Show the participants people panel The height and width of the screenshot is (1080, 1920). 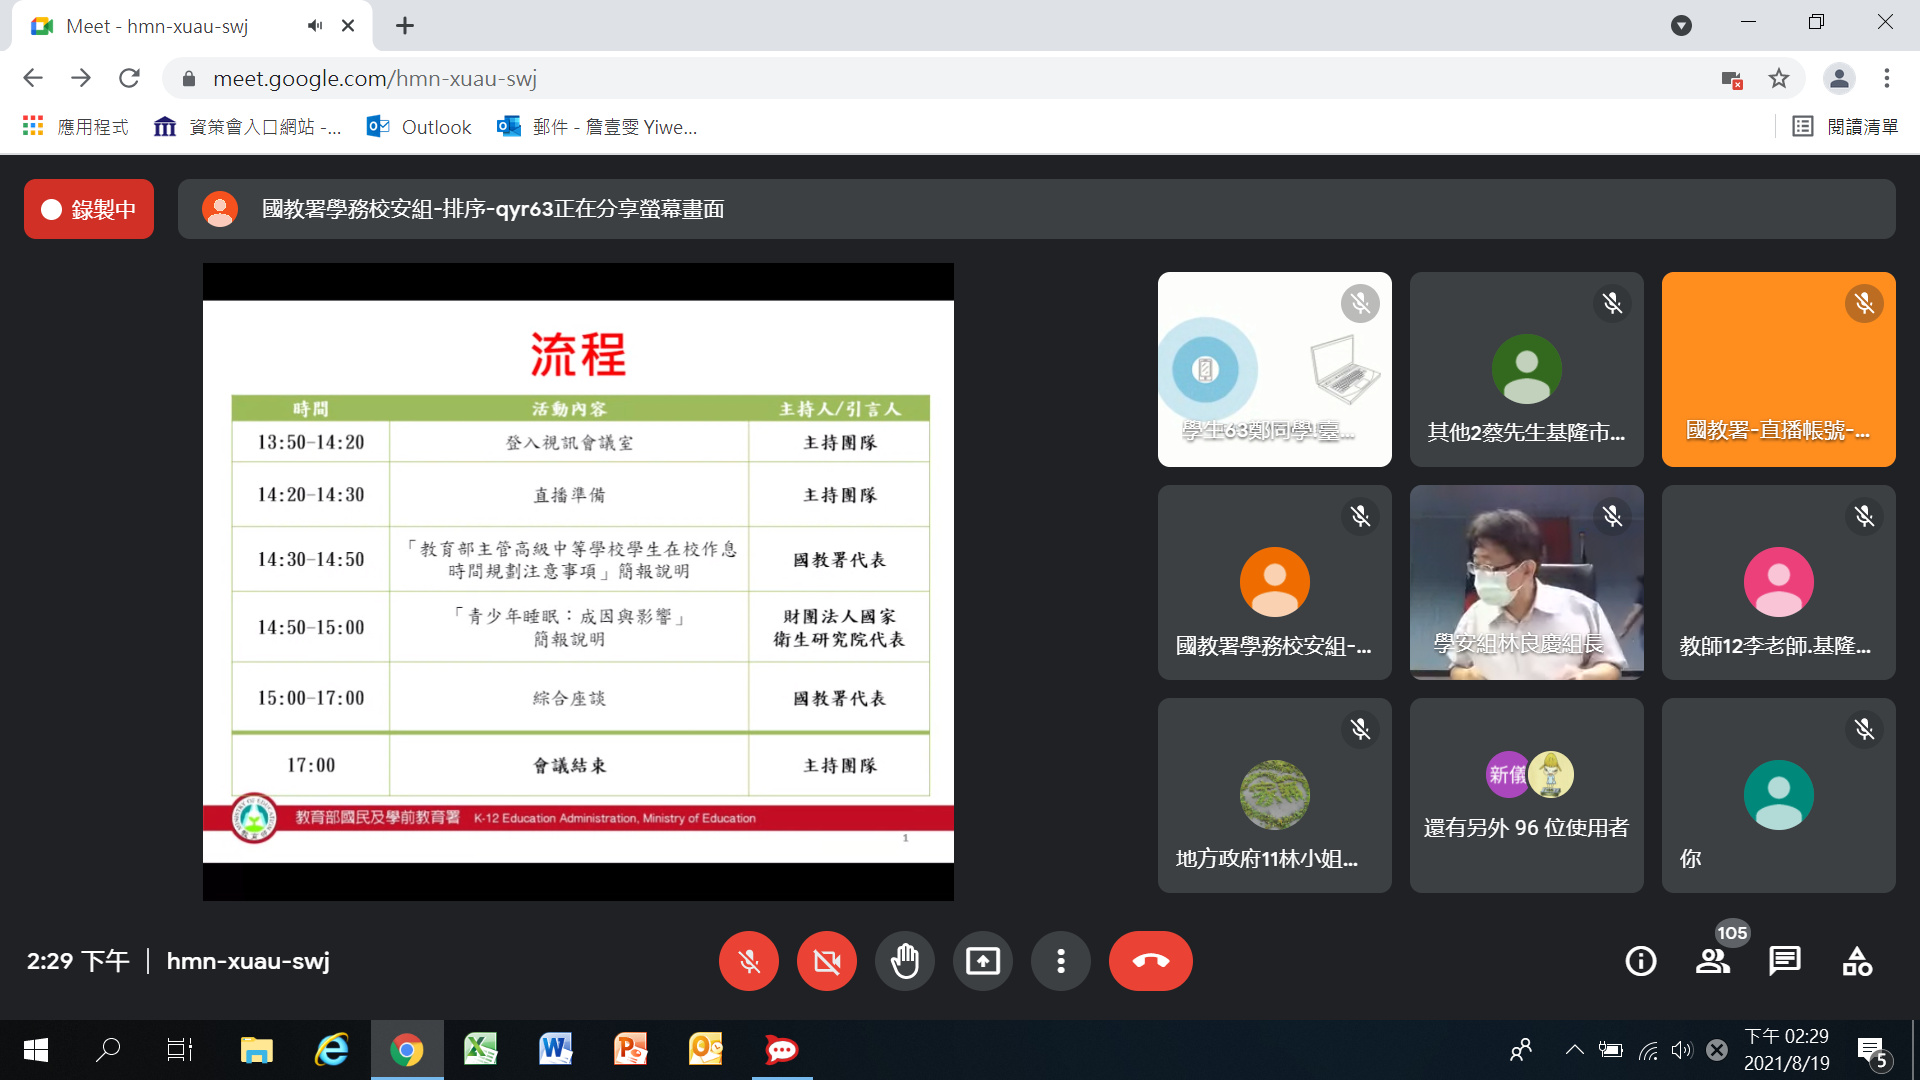point(1712,961)
